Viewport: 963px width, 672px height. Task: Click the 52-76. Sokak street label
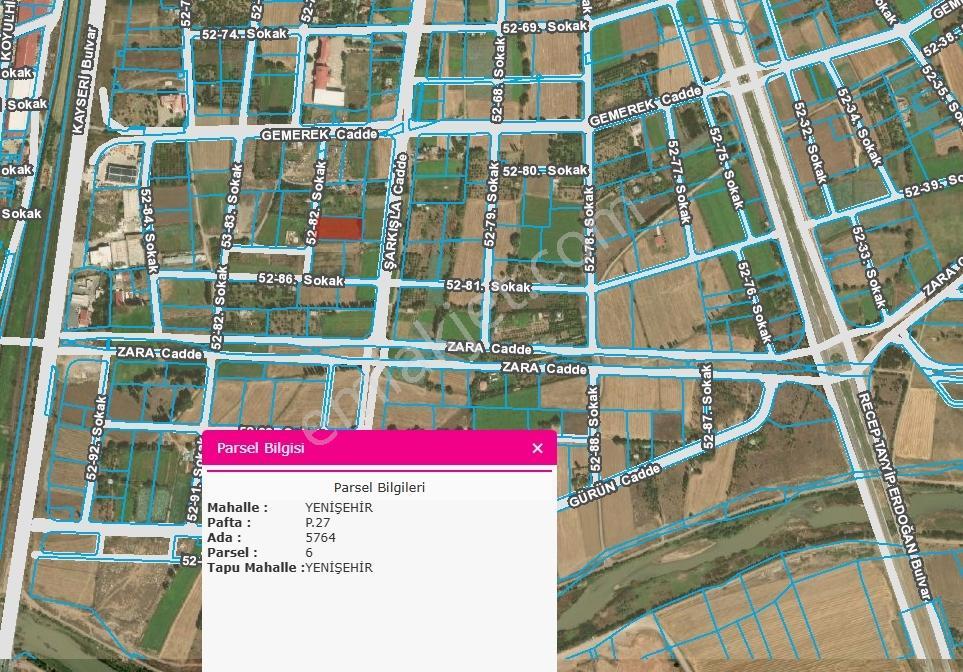754,302
